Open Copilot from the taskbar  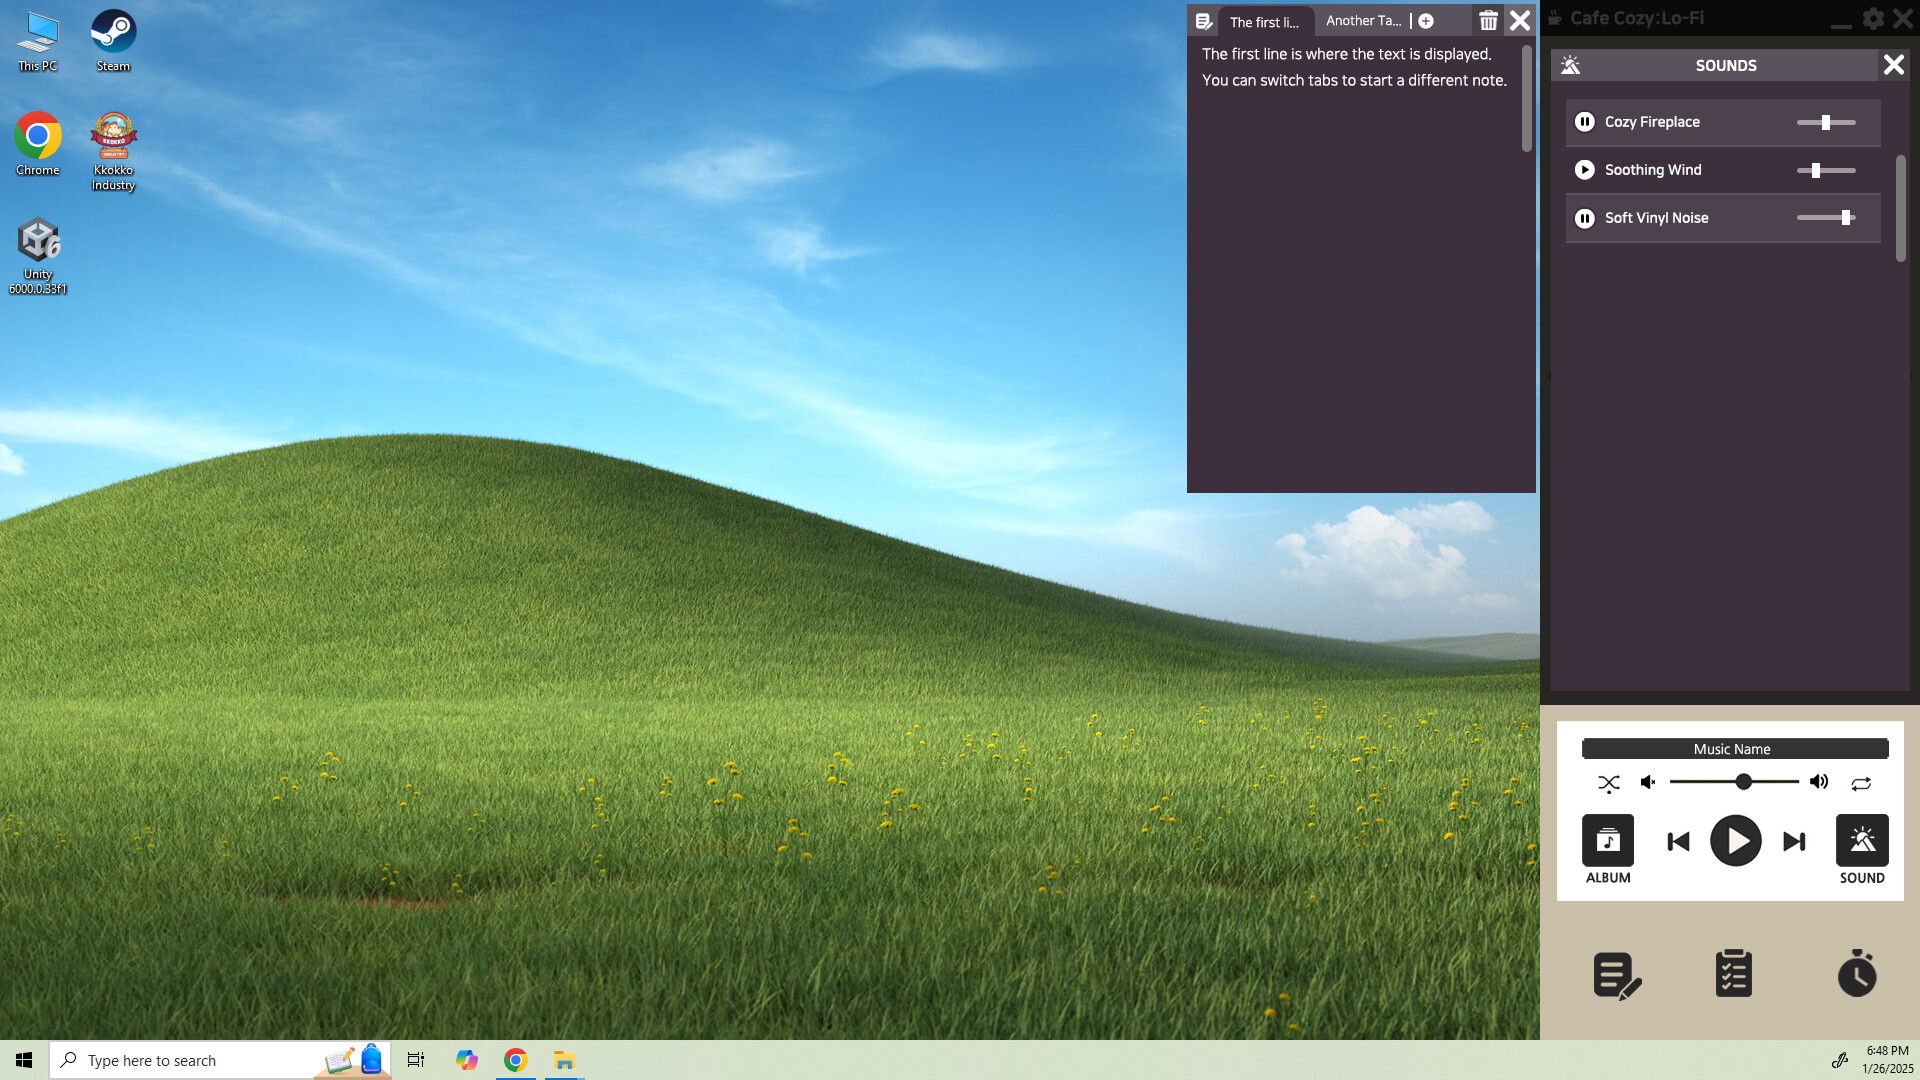(x=466, y=1060)
